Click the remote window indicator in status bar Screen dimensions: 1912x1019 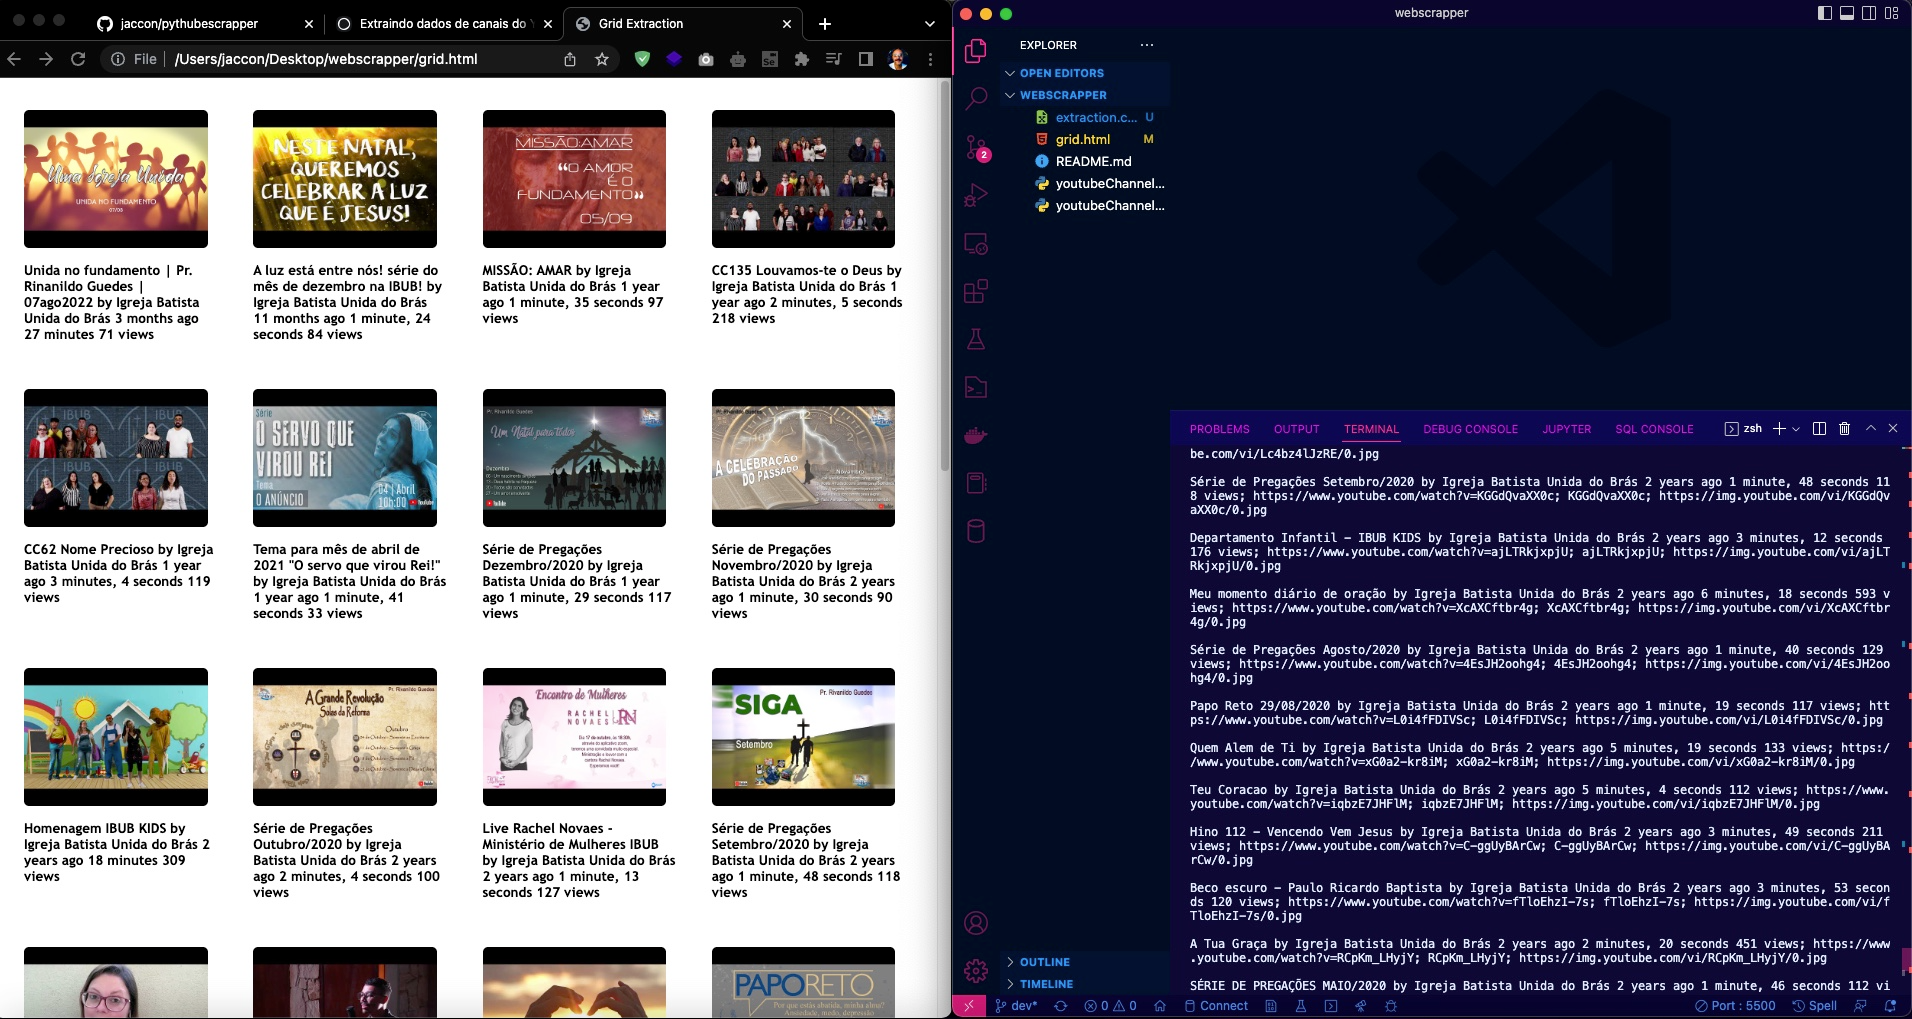(969, 1006)
